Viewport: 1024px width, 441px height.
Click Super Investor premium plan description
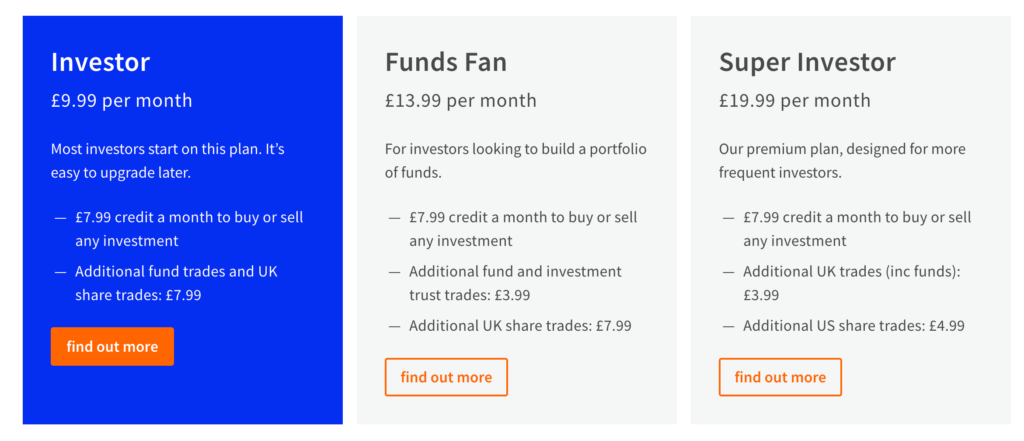pyautogui.click(x=842, y=161)
